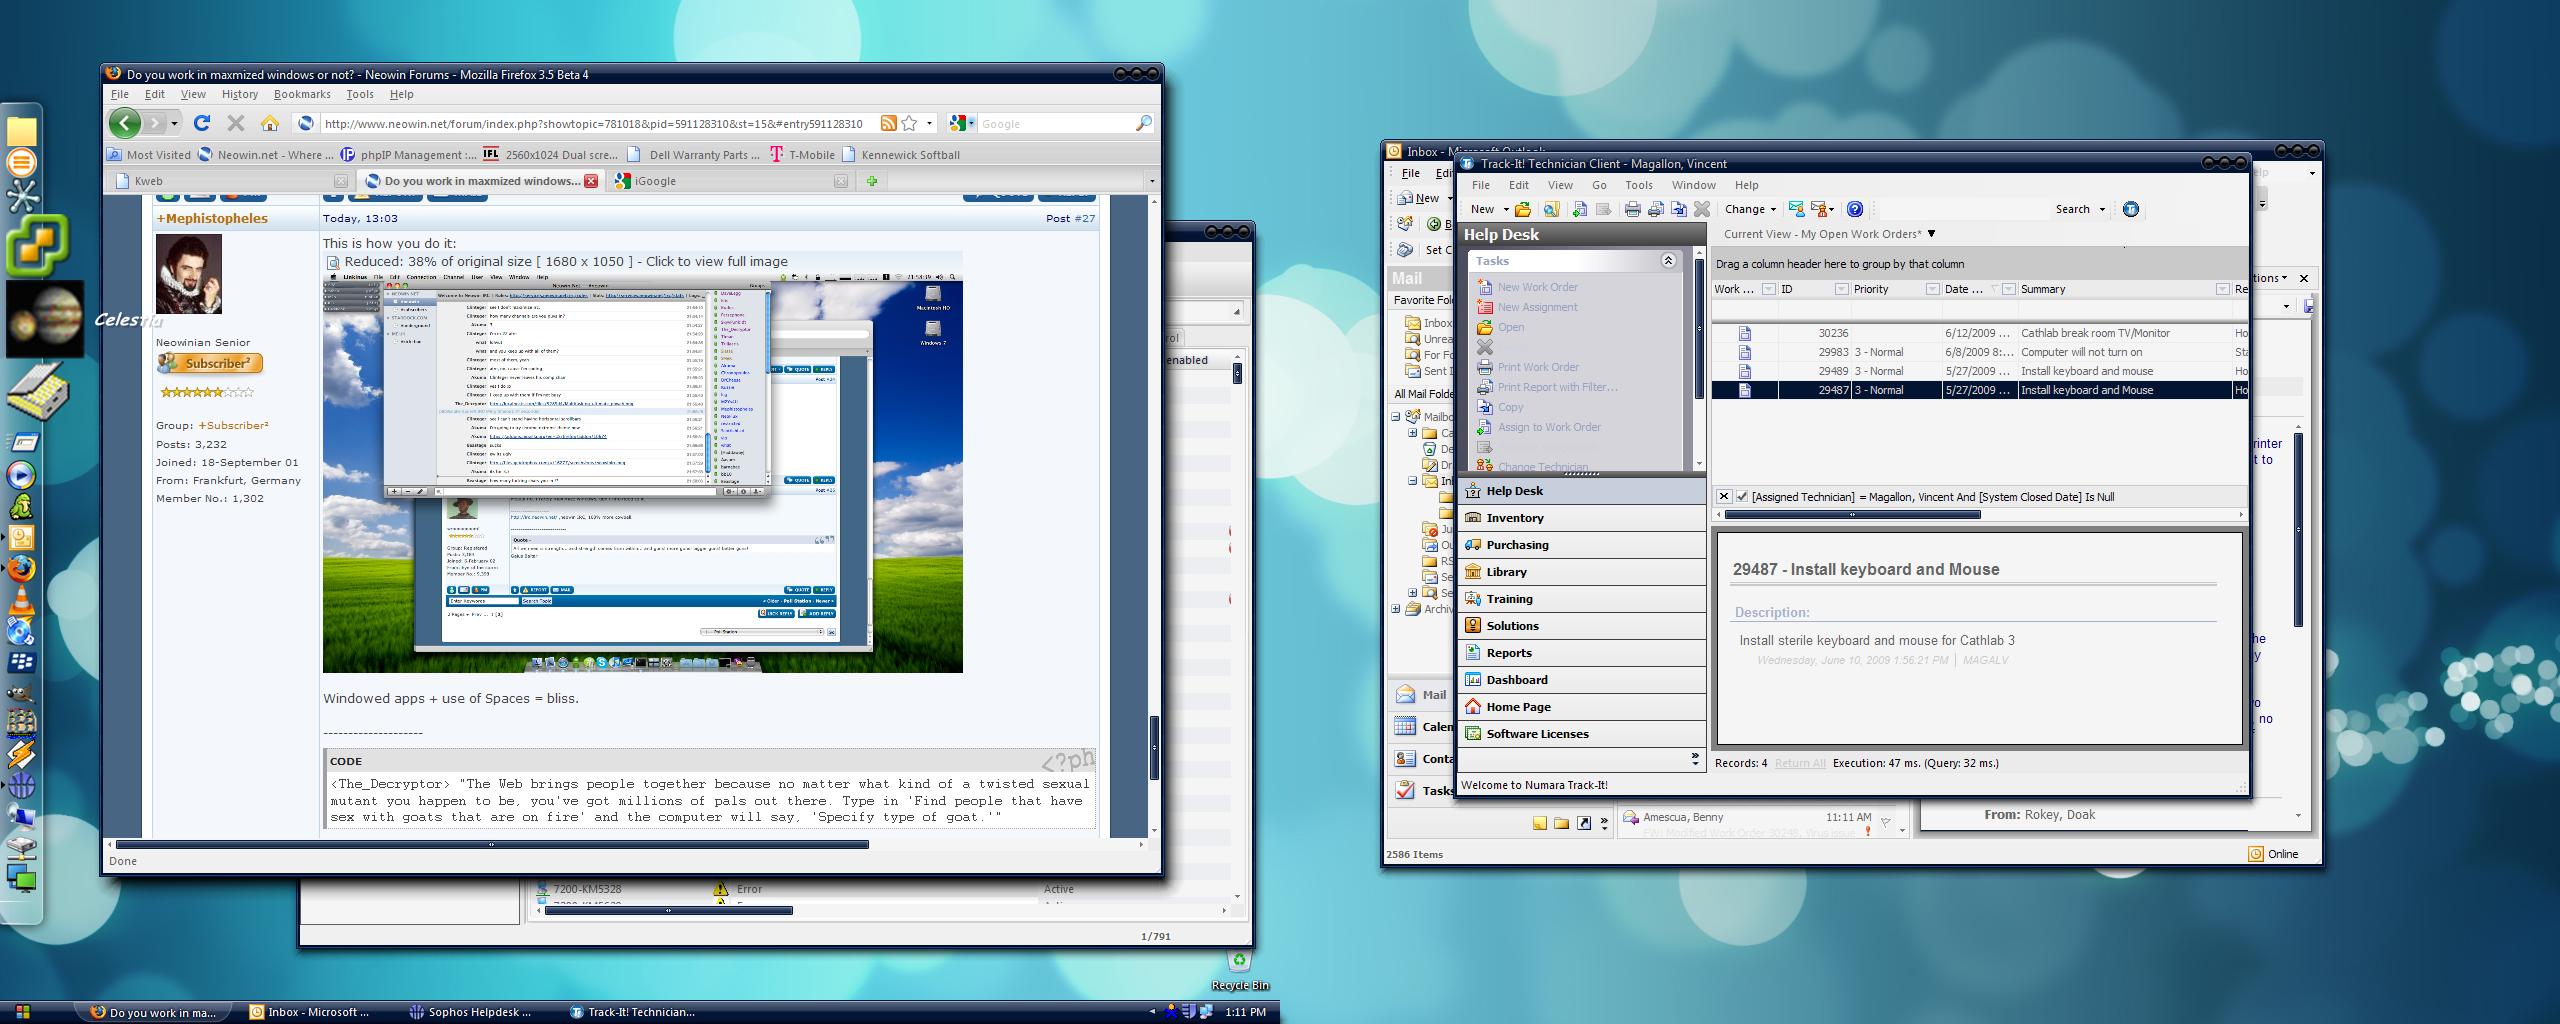The width and height of the screenshot is (2560, 1024).
Task: Launch the VMware icon in dock
Action: 37,244
